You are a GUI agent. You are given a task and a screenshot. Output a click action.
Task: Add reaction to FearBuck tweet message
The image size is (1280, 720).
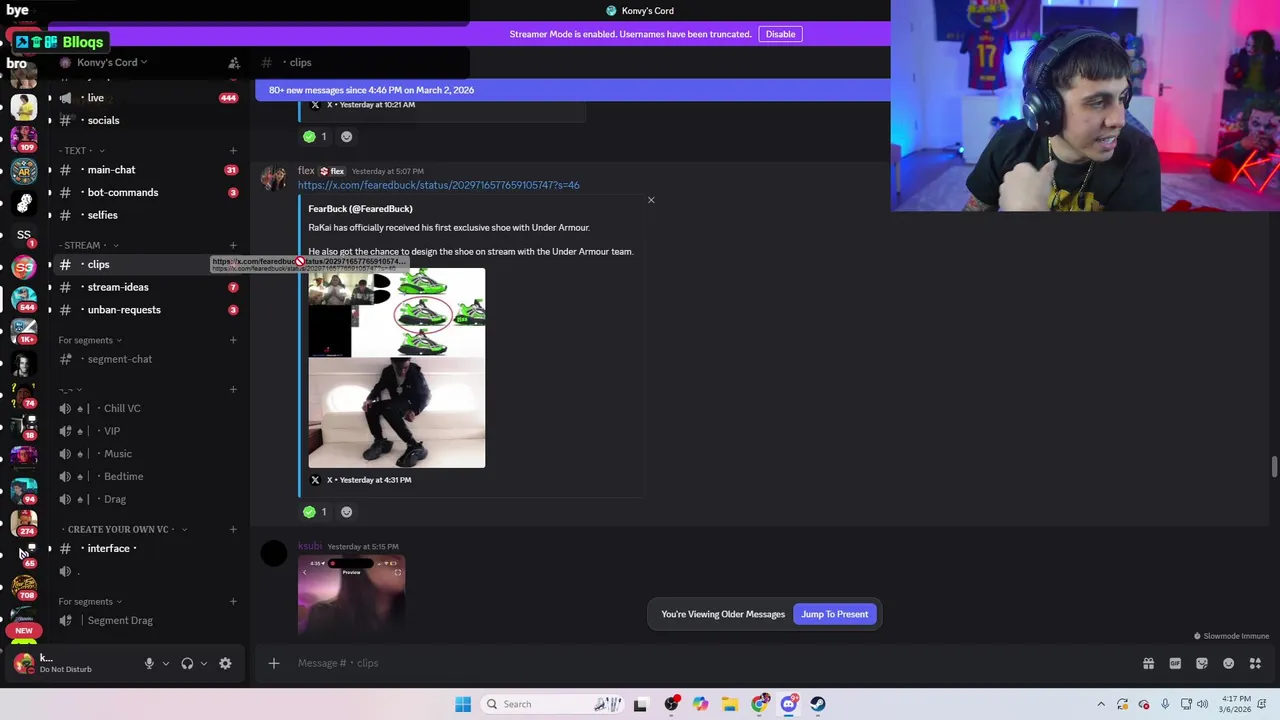click(346, 512)
